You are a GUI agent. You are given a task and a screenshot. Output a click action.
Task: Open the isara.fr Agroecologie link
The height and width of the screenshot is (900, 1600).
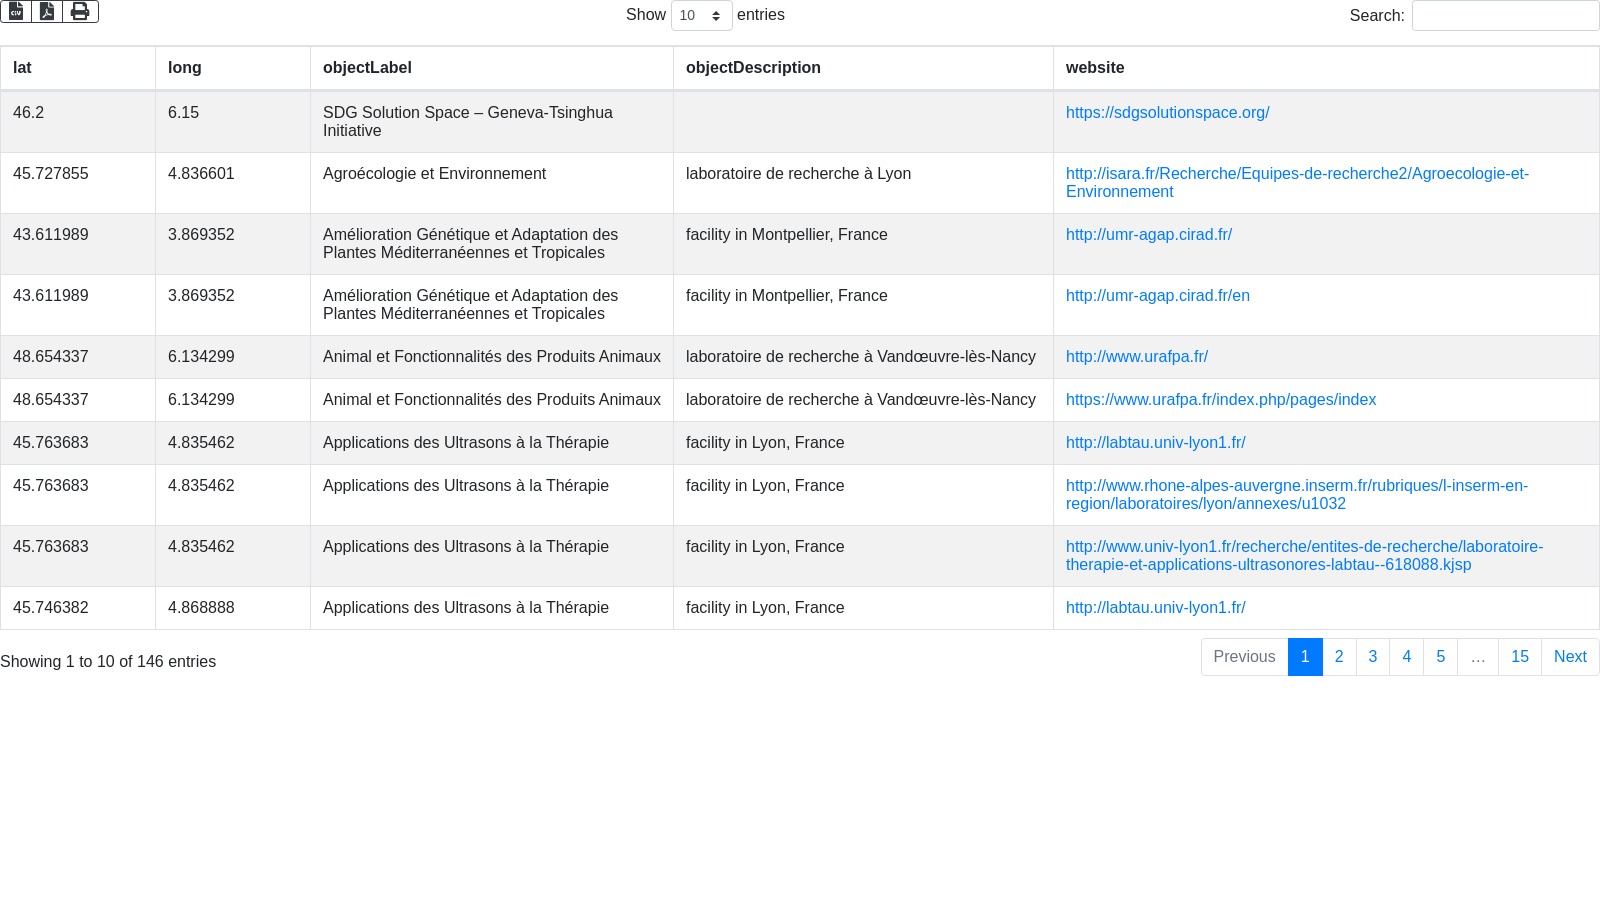(x=1296, y=175)
